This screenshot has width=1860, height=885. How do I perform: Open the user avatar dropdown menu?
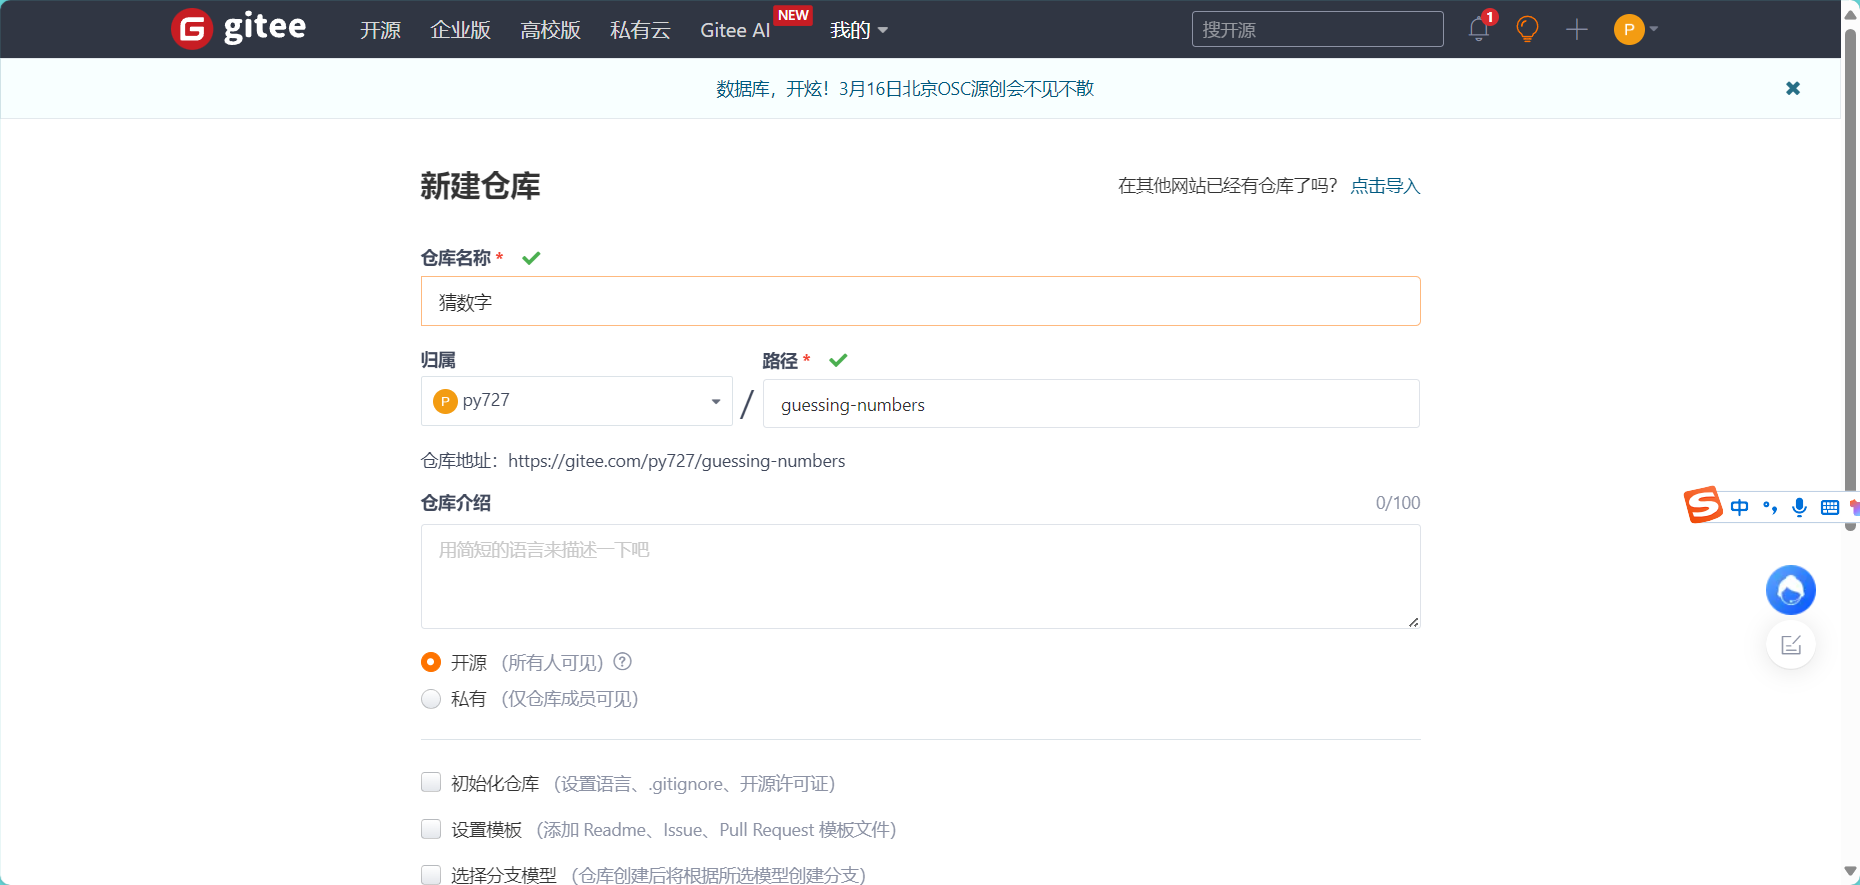[x=1636, y=29]
